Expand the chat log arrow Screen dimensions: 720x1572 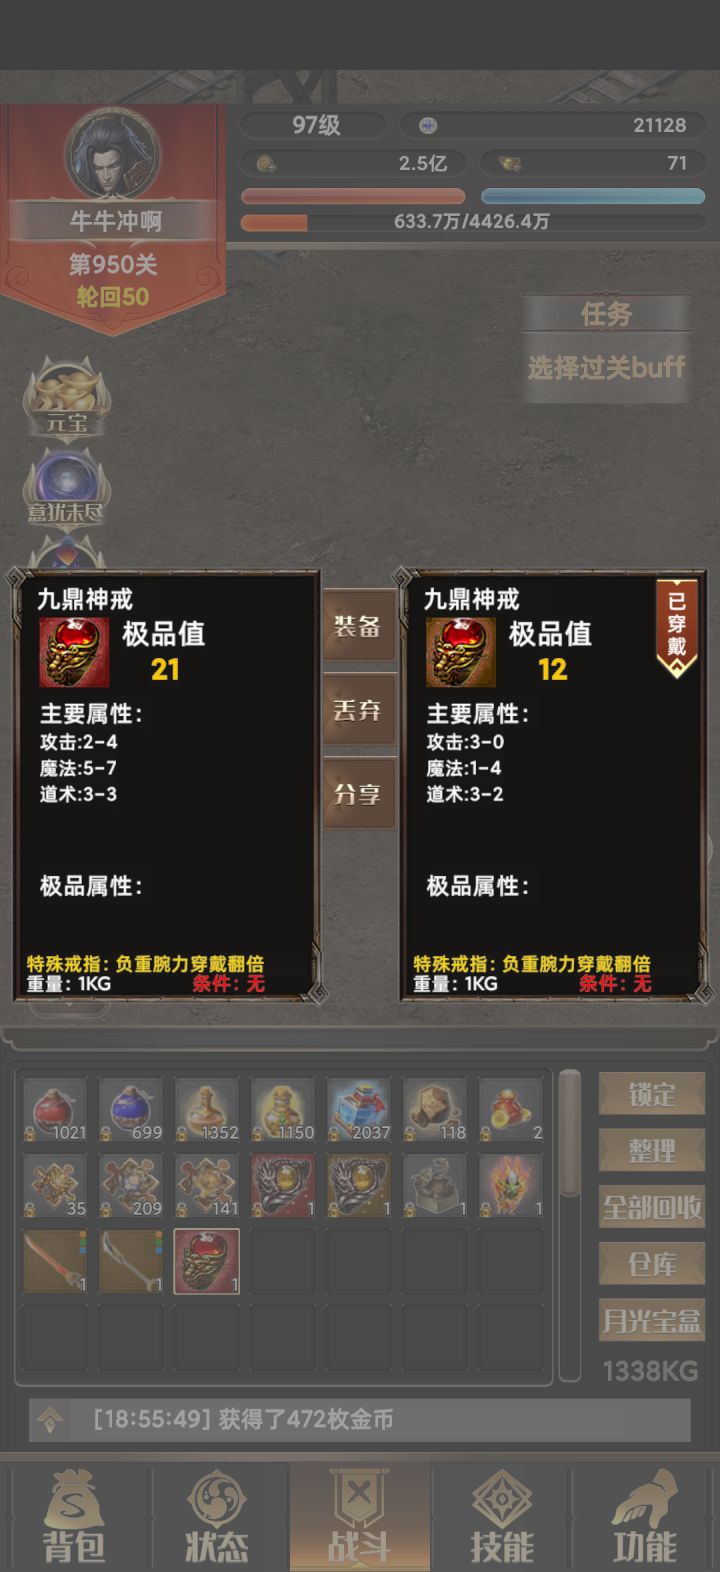coord(50,1420)
